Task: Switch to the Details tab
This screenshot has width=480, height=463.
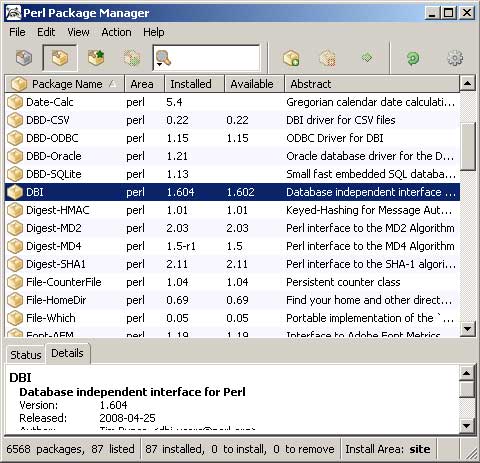Action: [x=67, y=353]
